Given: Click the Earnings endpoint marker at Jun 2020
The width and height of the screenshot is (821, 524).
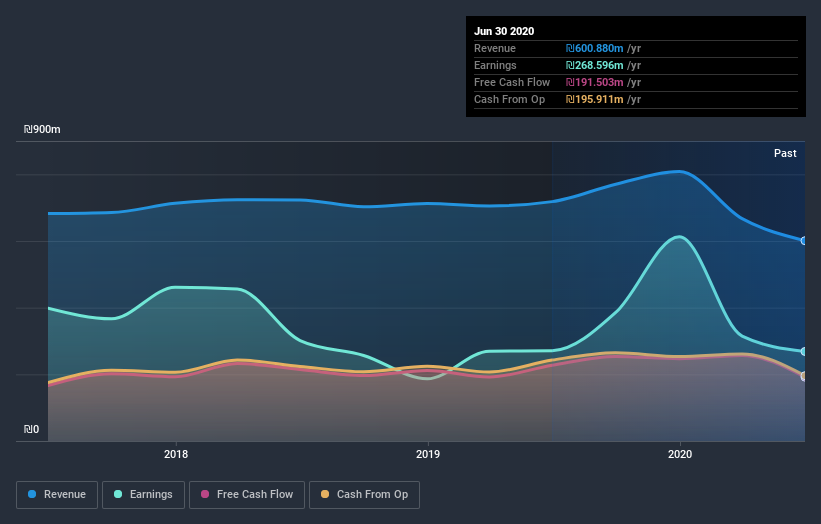Looking at the screenshot, I should [804, 351].
